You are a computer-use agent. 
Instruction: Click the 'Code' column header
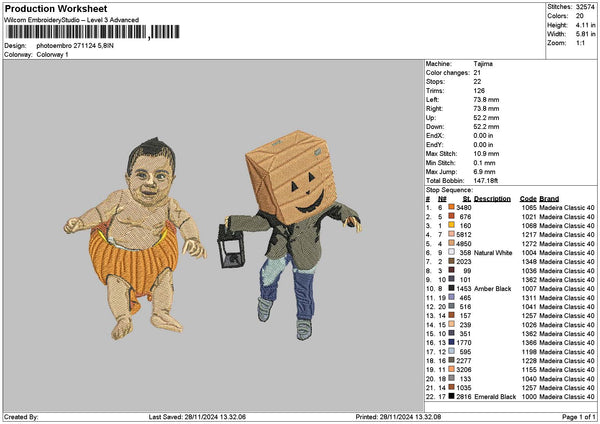click(528, 199)
